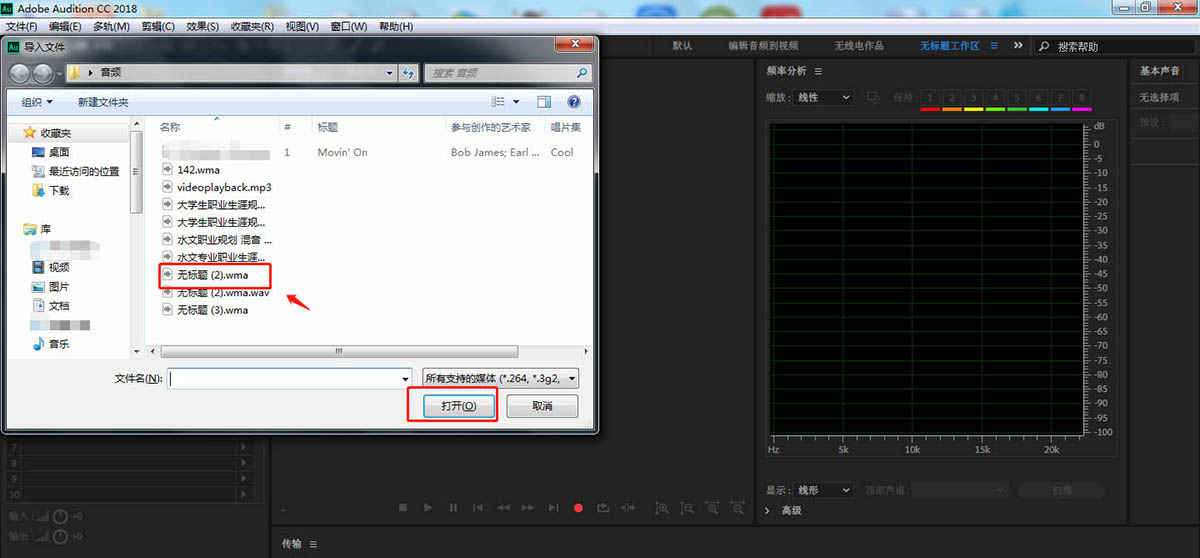Click the Fast Forward transport button

(x=528, y=508)
